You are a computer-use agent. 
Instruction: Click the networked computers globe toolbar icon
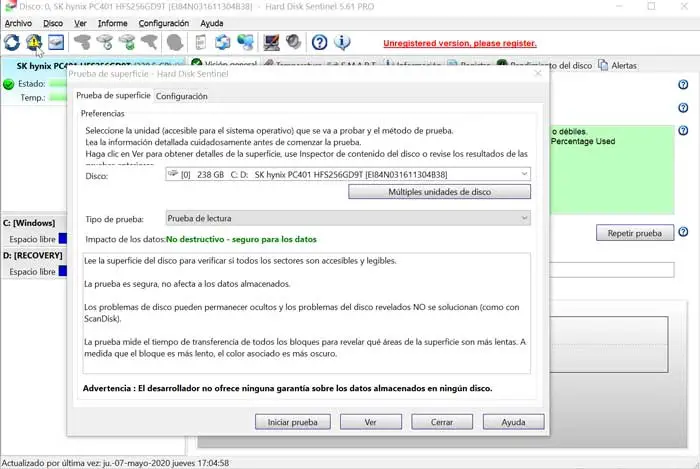[246, 42]
